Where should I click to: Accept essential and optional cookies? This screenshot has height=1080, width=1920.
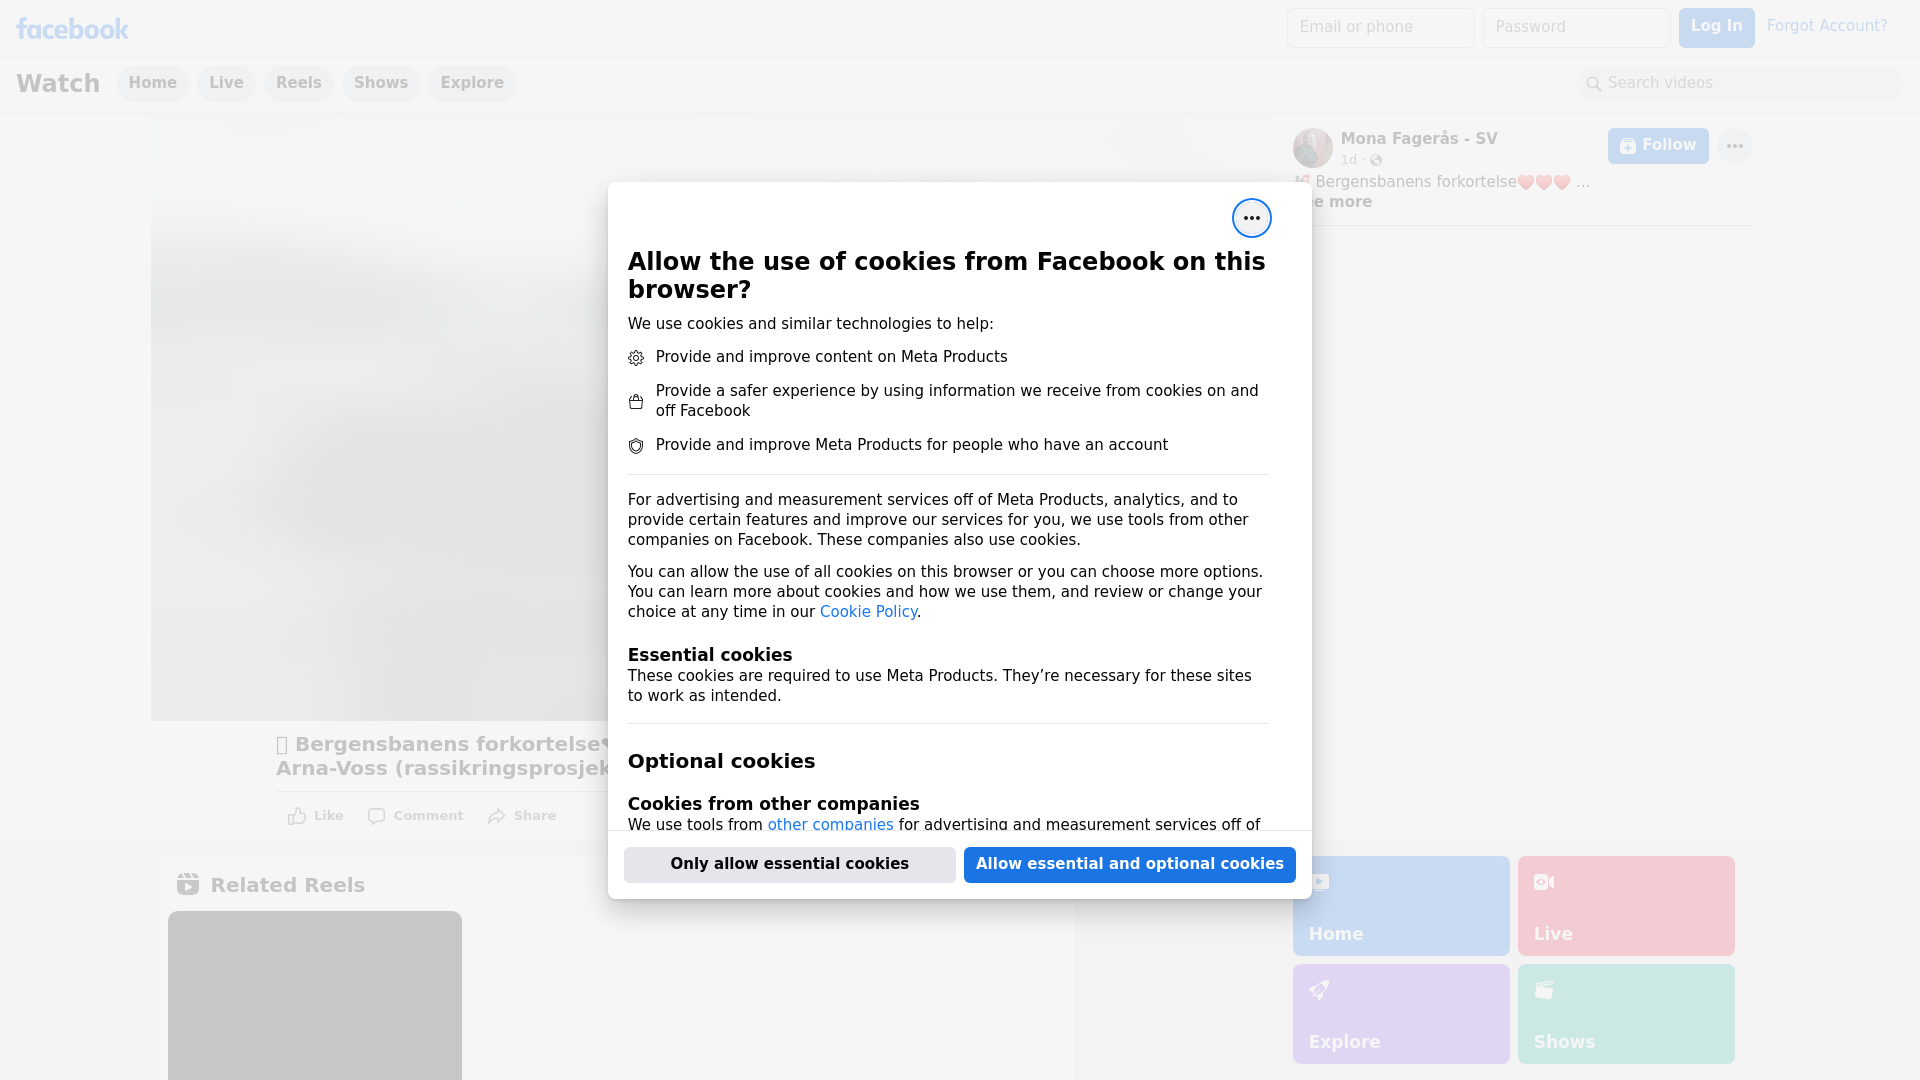click(1129, 864)
